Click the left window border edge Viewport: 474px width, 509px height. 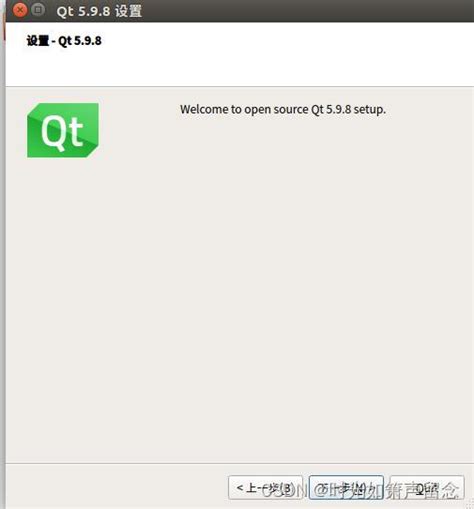point(3,267)
